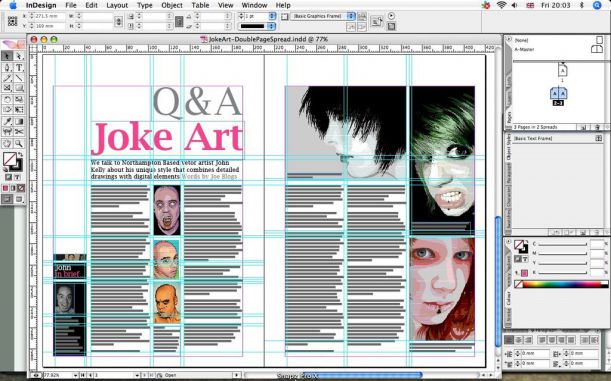Apply None swatch in toolbox

(21, 188)
